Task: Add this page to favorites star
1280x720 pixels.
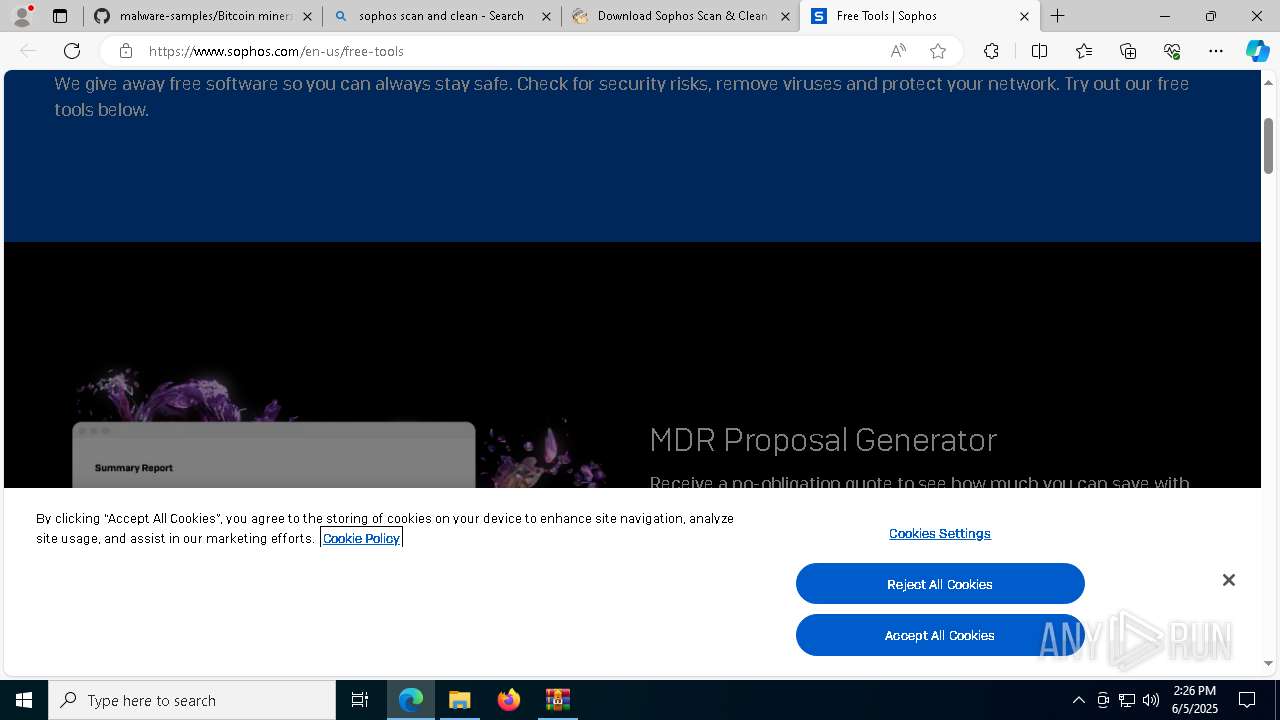Action: [938, 51]
